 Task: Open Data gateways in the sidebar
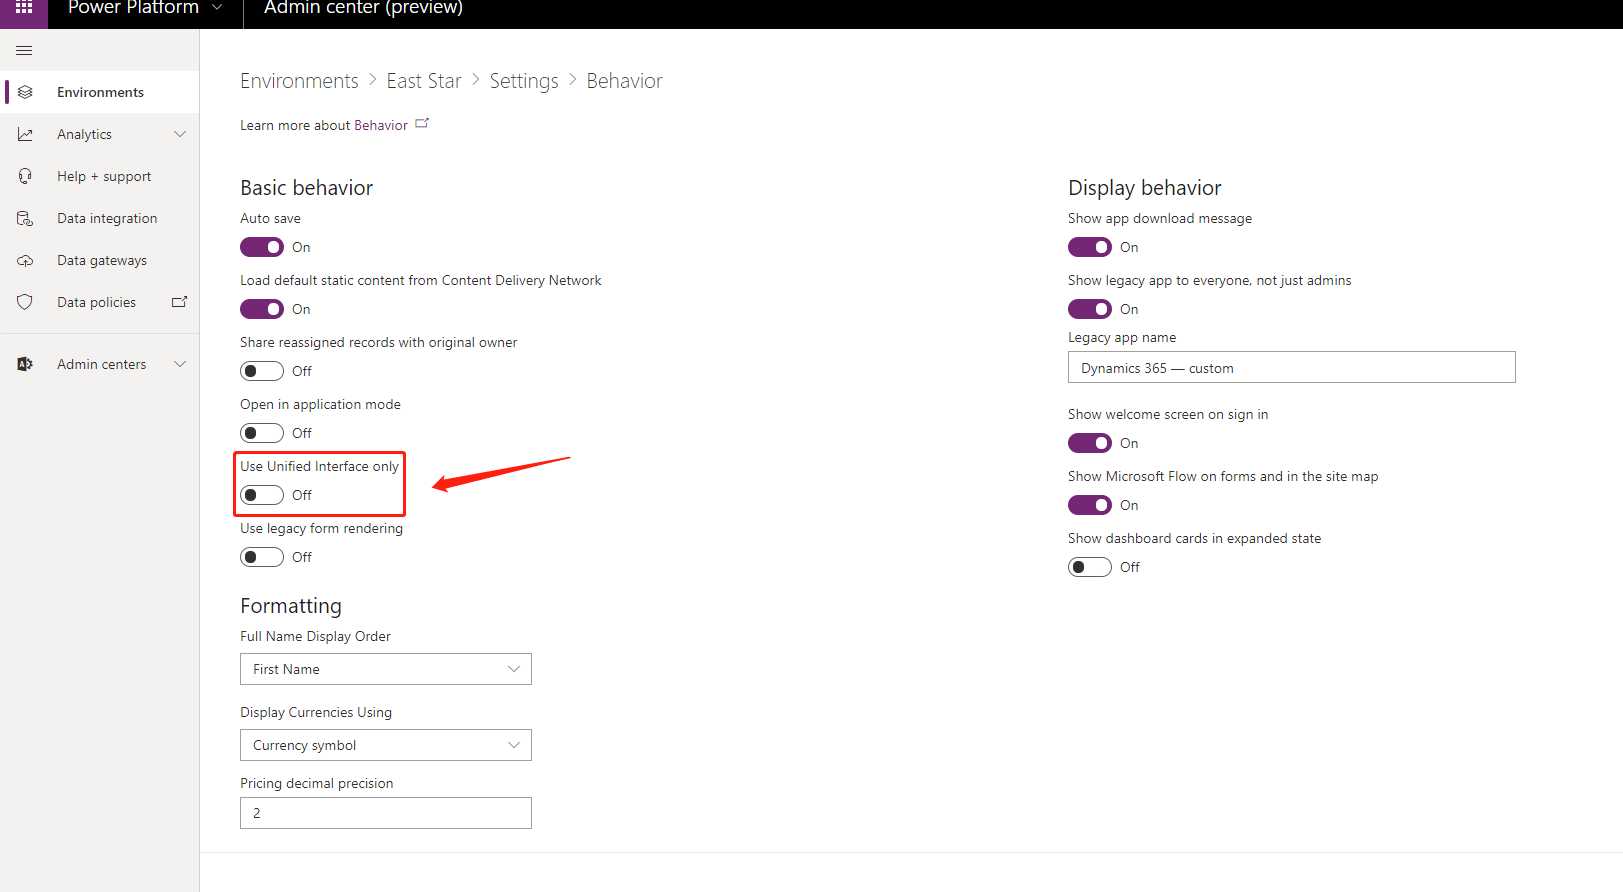point(100,260)
